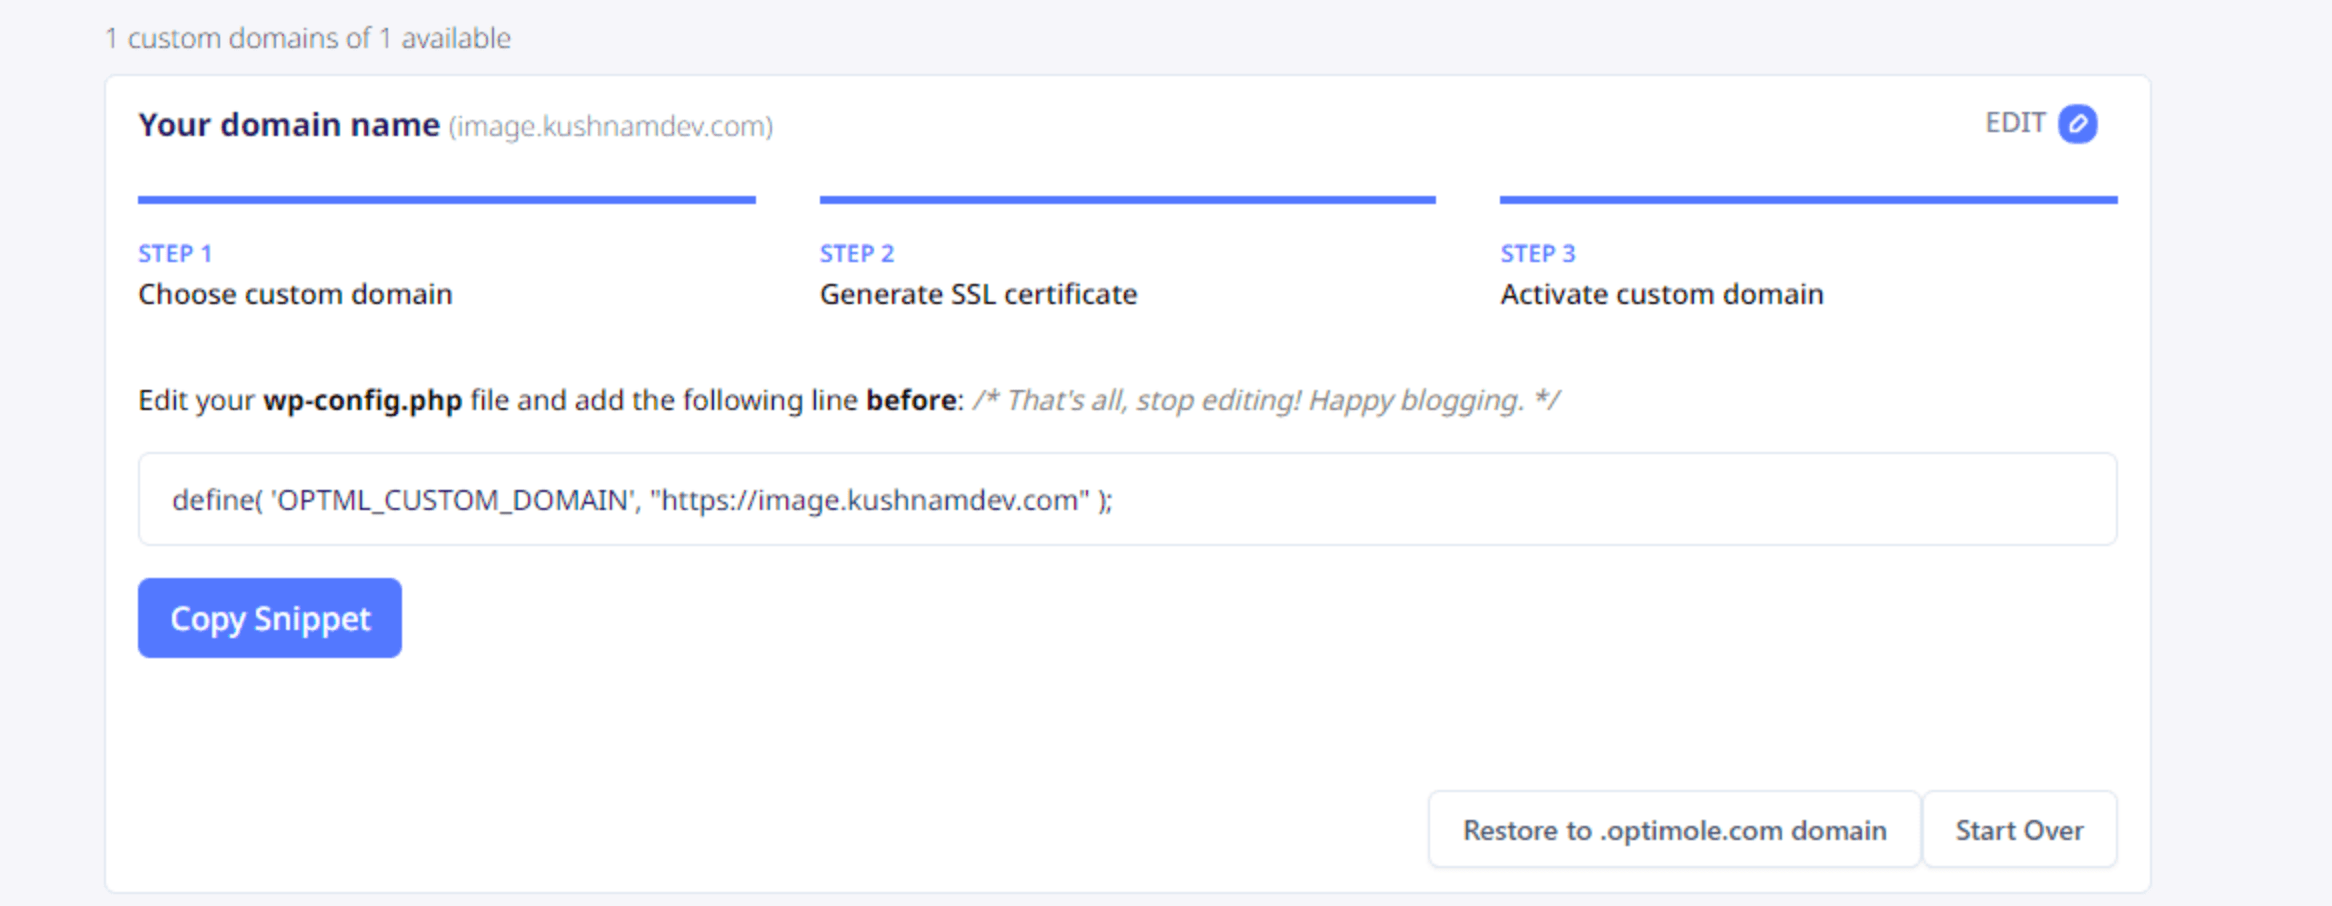Image resolution: width=2332 pixels, height=906 pixels.
Task: Click the Activate custom domain step title
Action: (1661, 294)
